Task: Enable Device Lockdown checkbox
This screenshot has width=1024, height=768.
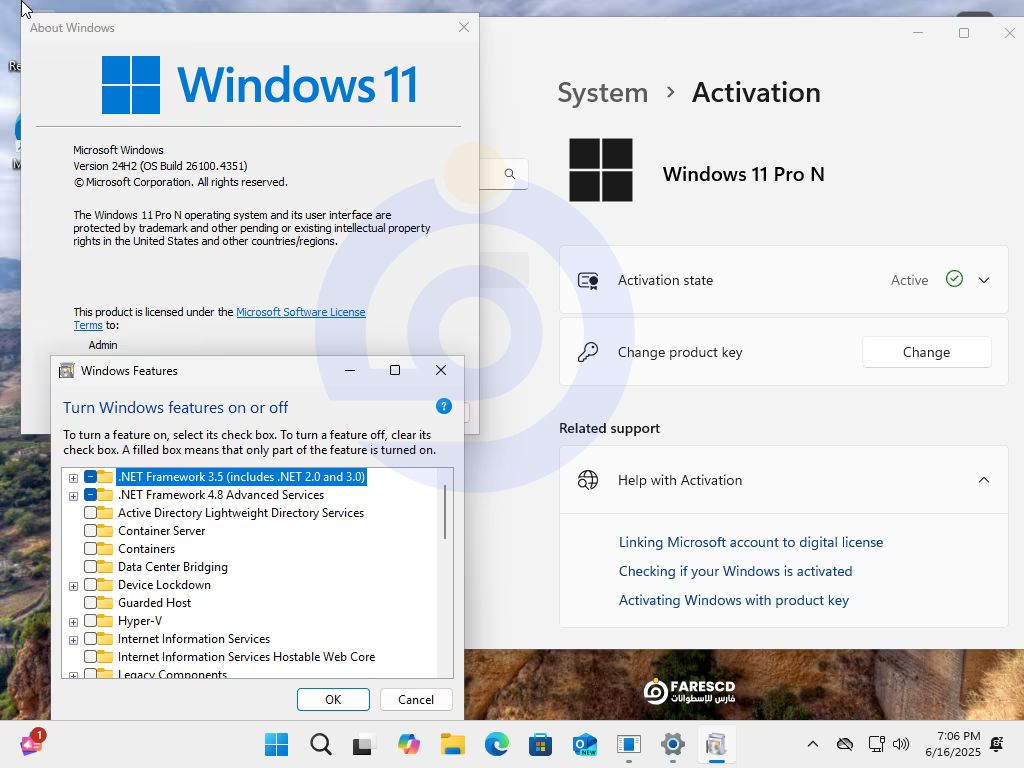Action: pos(90,584)
